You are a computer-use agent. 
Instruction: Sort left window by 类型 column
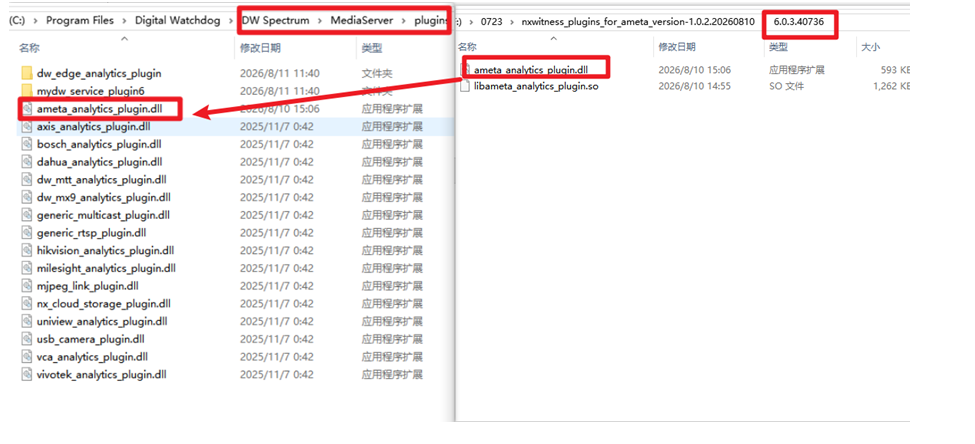pyautogui.click(x=372, y=48)
